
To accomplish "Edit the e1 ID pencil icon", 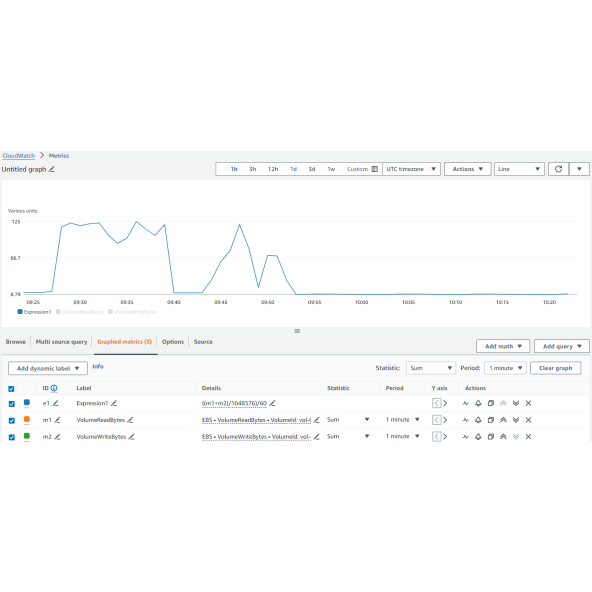I will 55,403.
